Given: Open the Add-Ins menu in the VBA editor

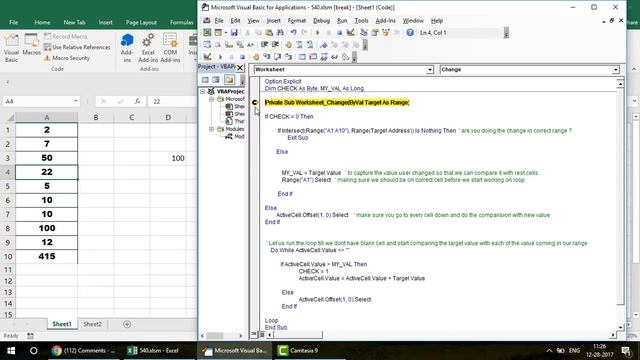Looking at the screenshot, I should click(x=385, y=20).
